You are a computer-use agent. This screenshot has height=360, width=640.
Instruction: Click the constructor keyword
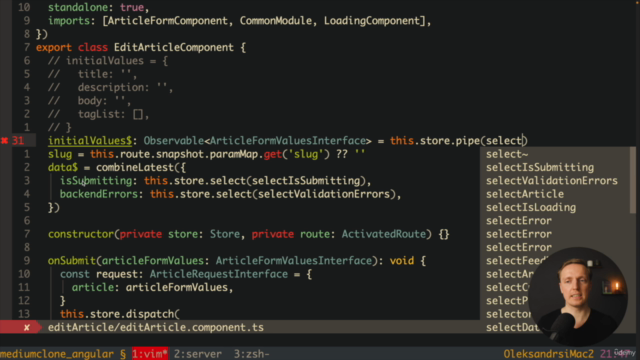(x=81, y=234)
